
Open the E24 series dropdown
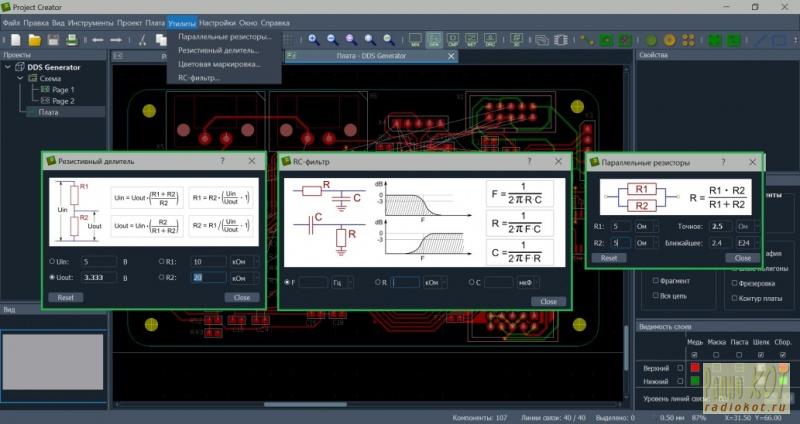pos(748,242)
